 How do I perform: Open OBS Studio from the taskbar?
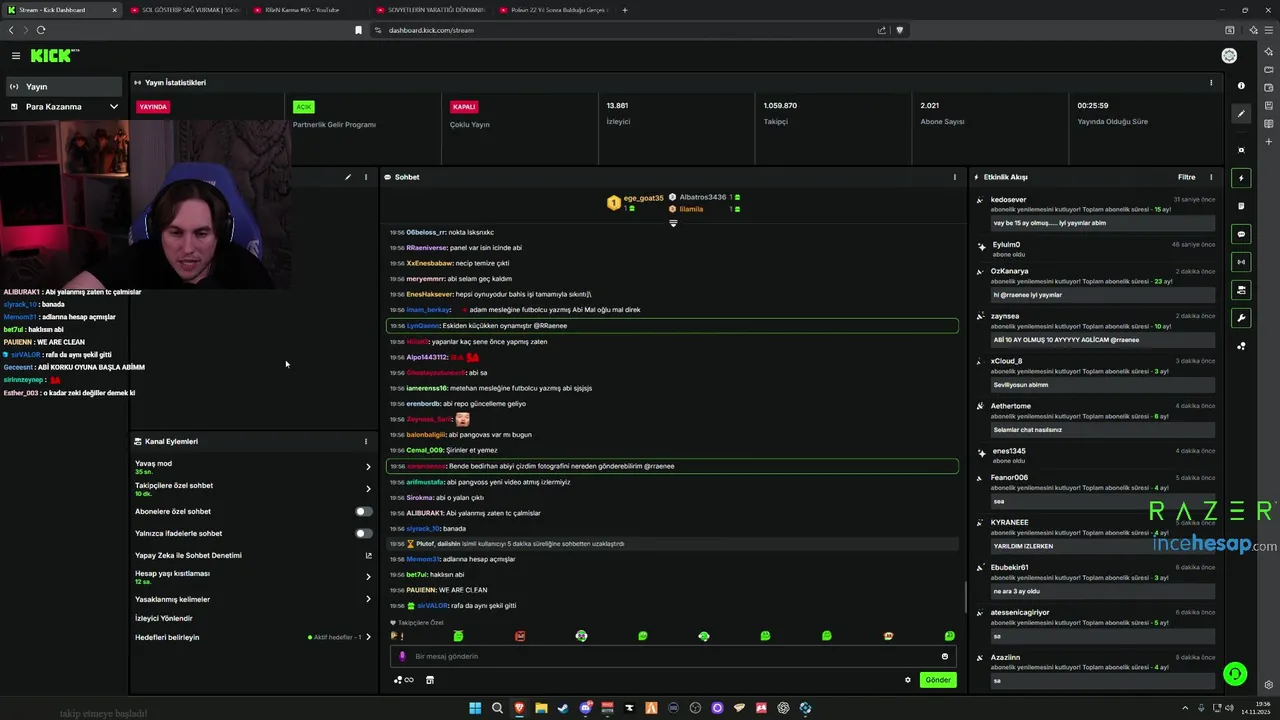click(695, 708)
